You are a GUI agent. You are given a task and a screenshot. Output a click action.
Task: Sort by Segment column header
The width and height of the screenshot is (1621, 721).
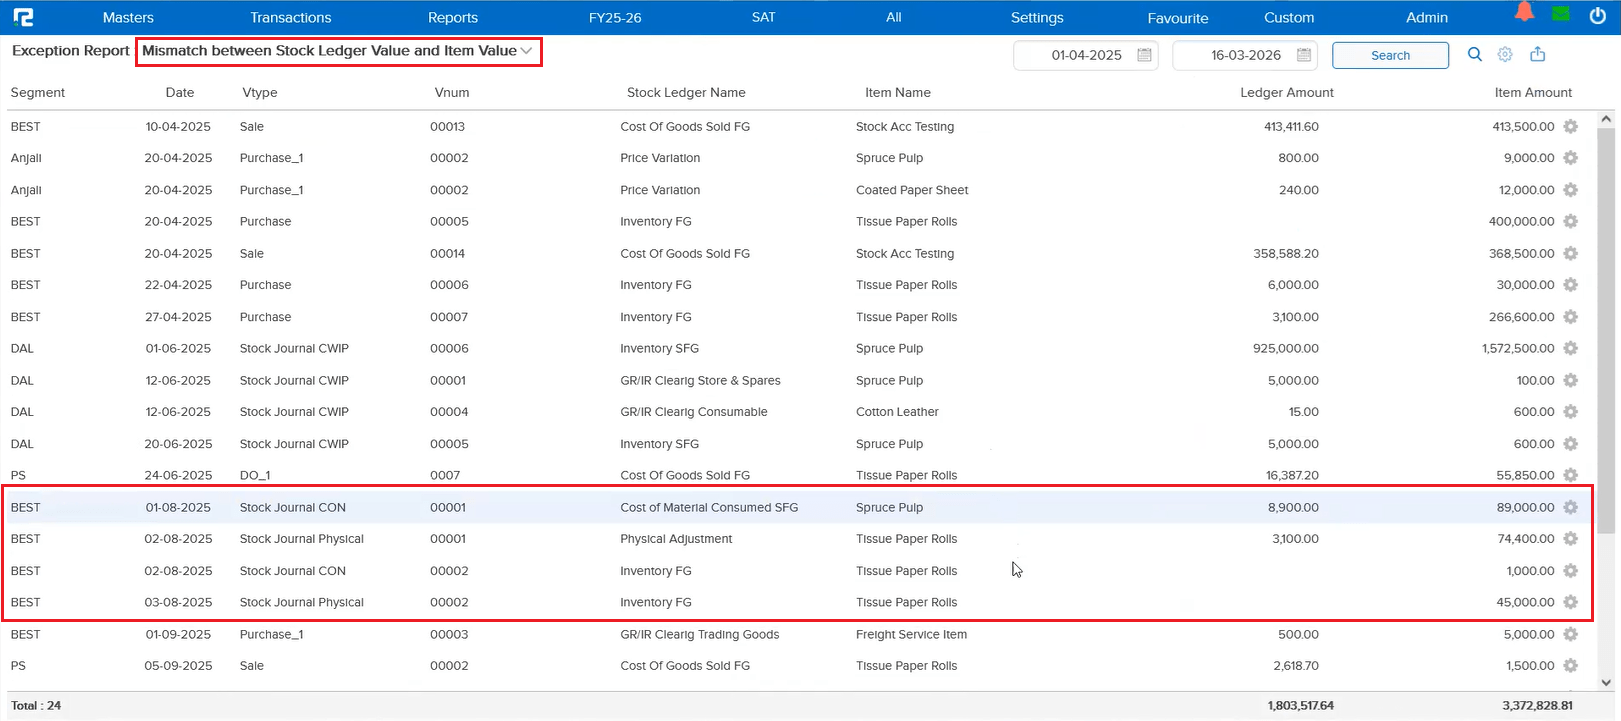38,93
